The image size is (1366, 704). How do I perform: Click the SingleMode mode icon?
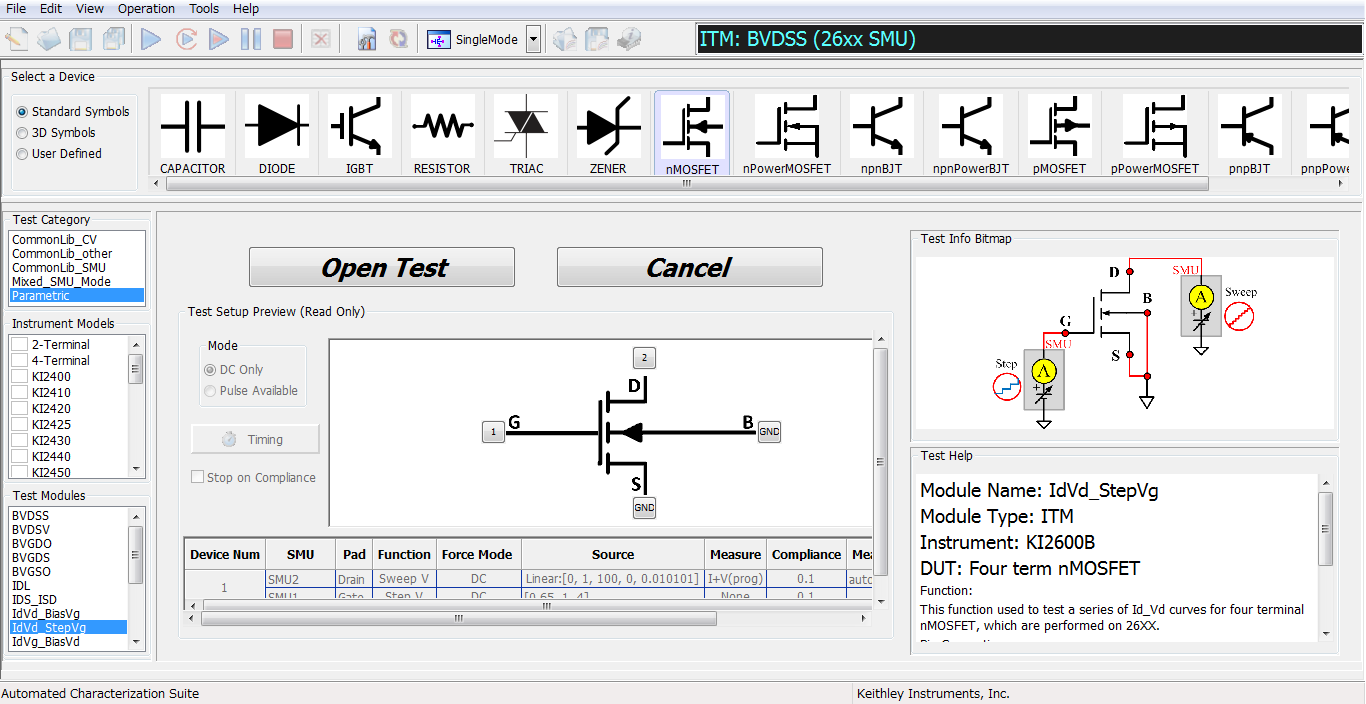439,40
